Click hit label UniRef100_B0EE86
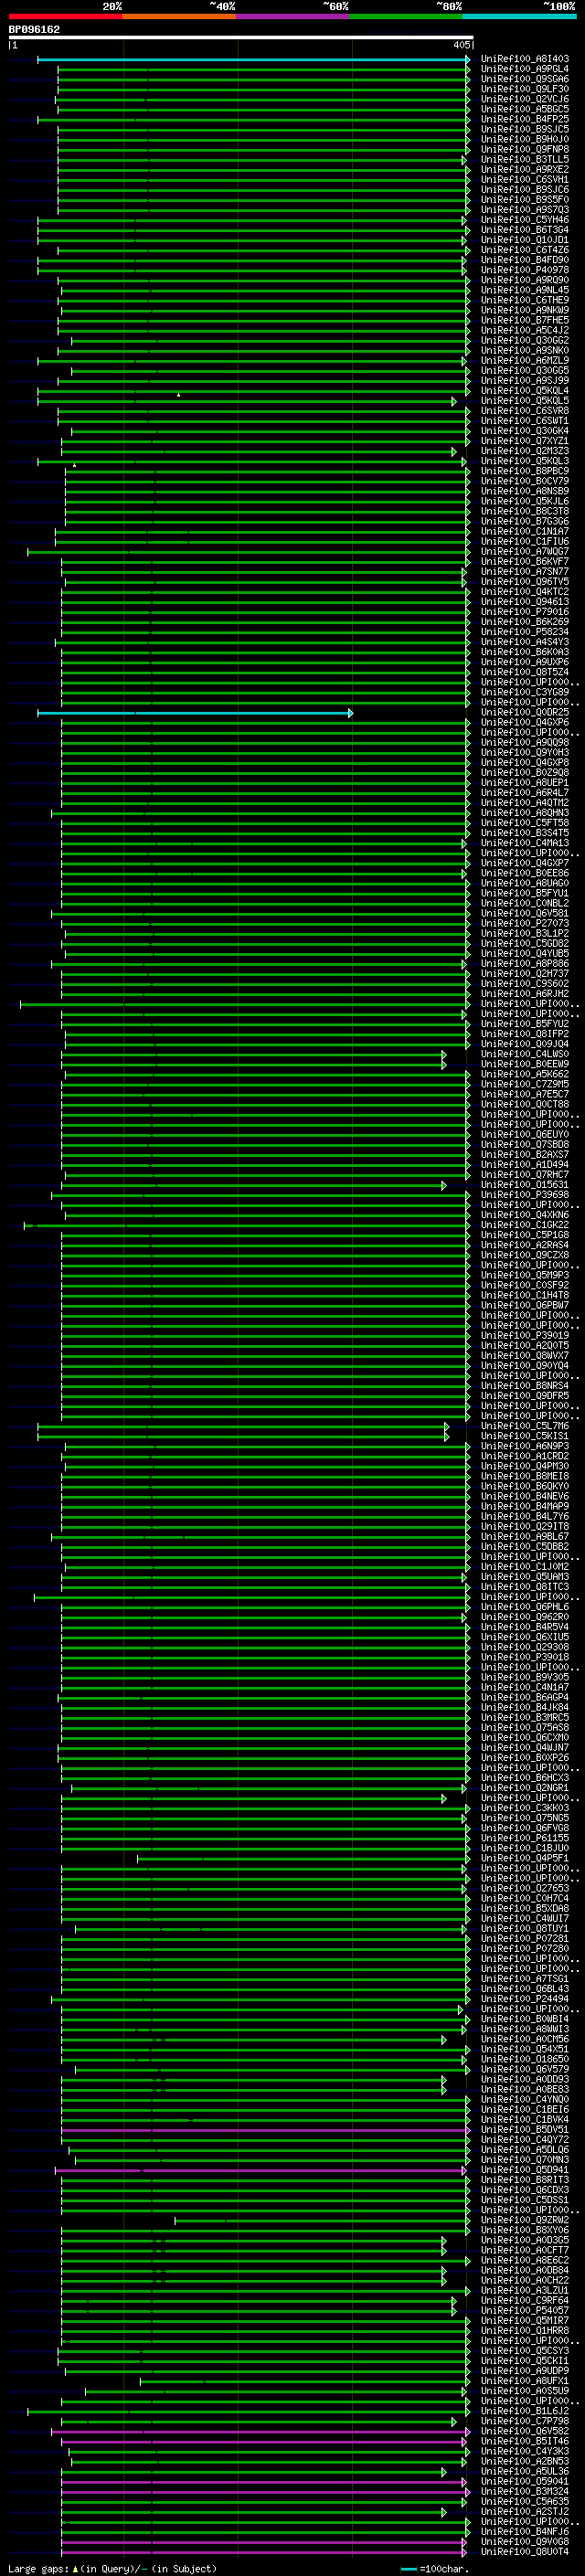The height and width of the screenshot is (2576, 585). (525, 873)
